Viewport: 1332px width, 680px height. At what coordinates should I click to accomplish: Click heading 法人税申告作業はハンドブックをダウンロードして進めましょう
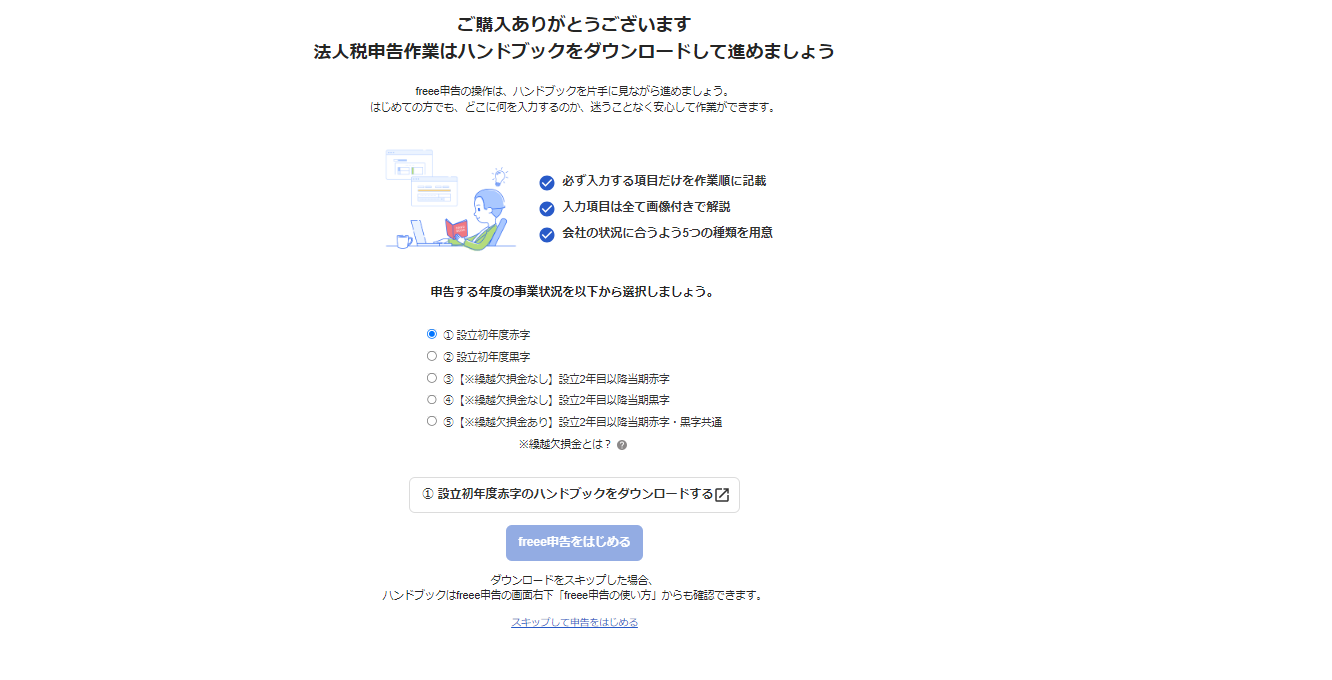click(x=574, y=51)
